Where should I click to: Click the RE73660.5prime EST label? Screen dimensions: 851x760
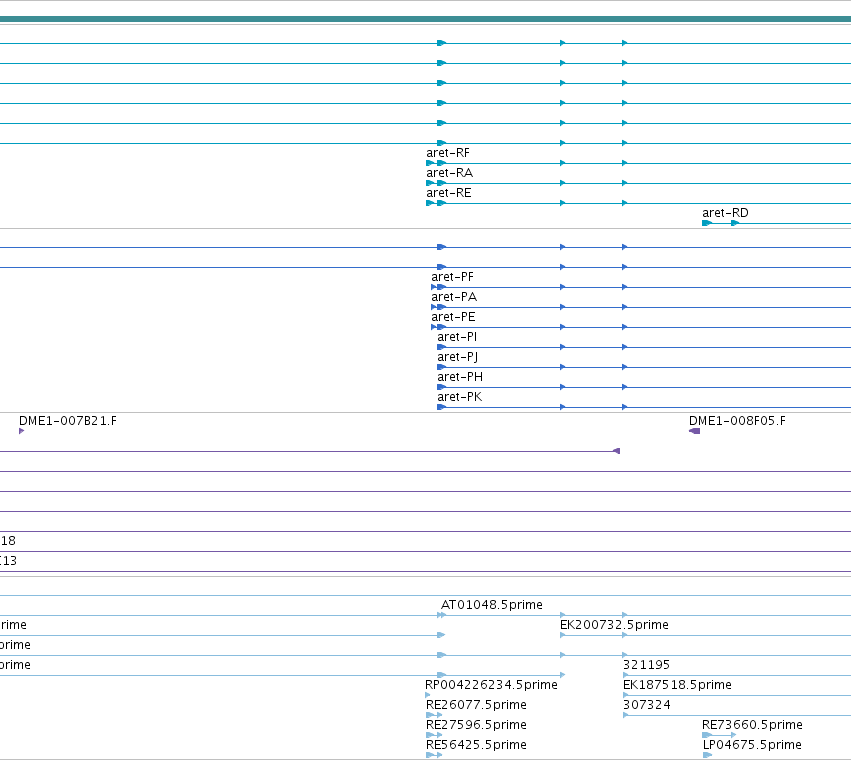tap(752, 725)
